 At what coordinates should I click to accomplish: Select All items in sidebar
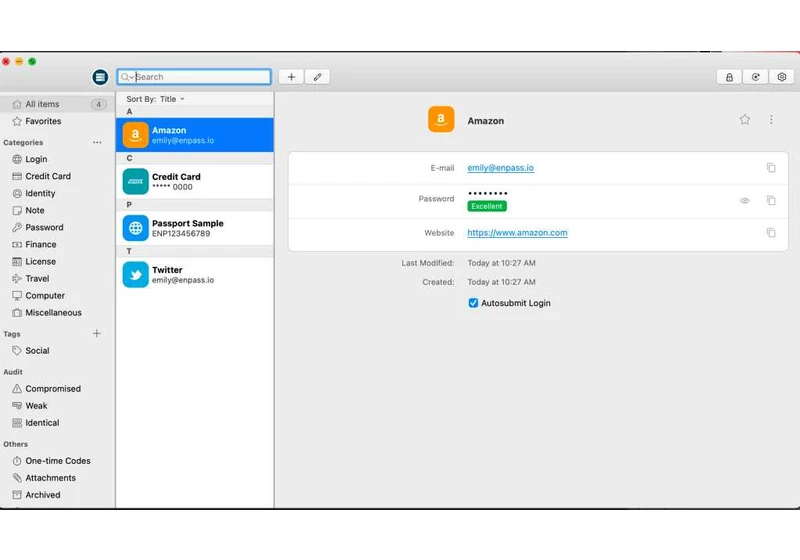click(x=57, y=104)
